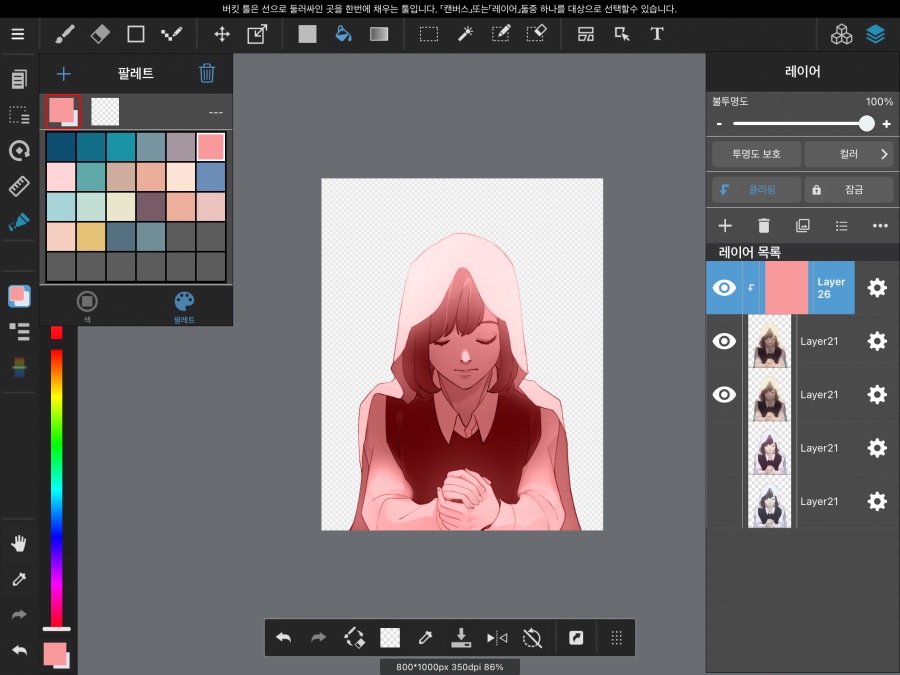Select the Gradient tool
This screenshot has width=900, height=675.
[379, 33]
